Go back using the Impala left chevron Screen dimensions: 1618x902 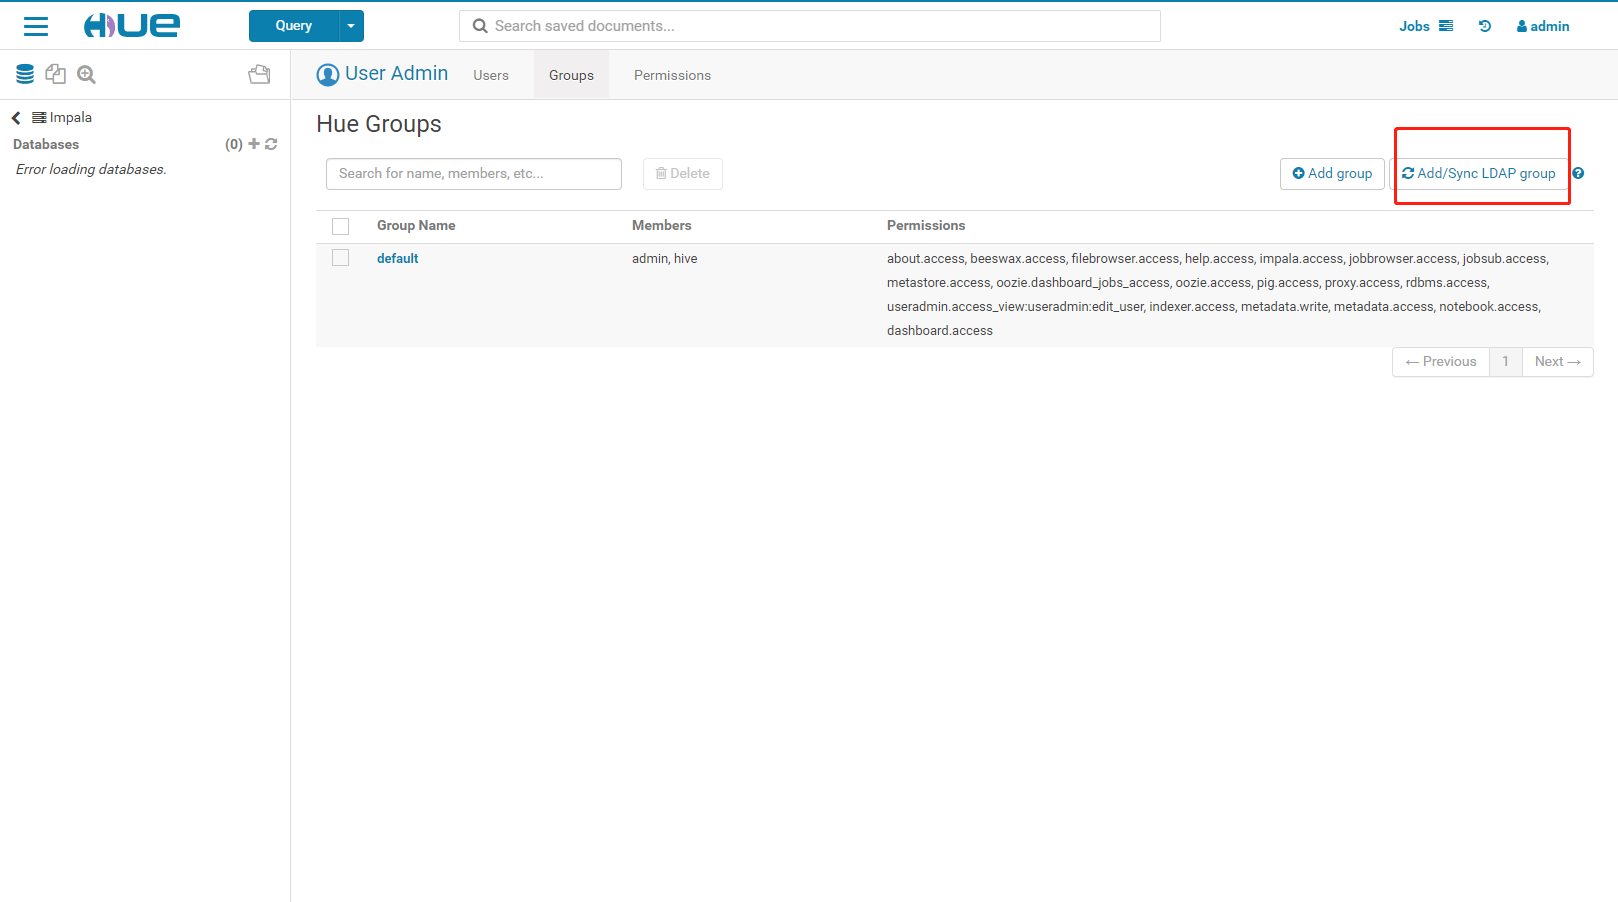click(16, 118)
